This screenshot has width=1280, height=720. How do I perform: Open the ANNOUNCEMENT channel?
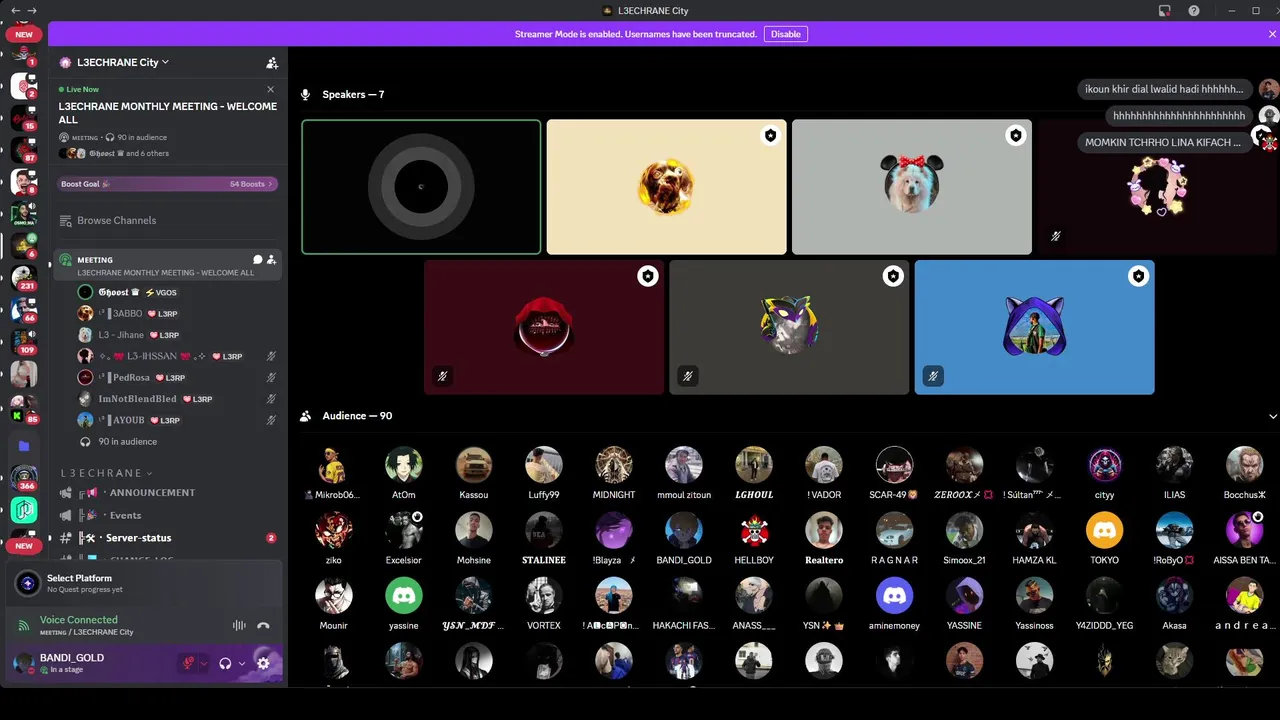tap(152, 493)
